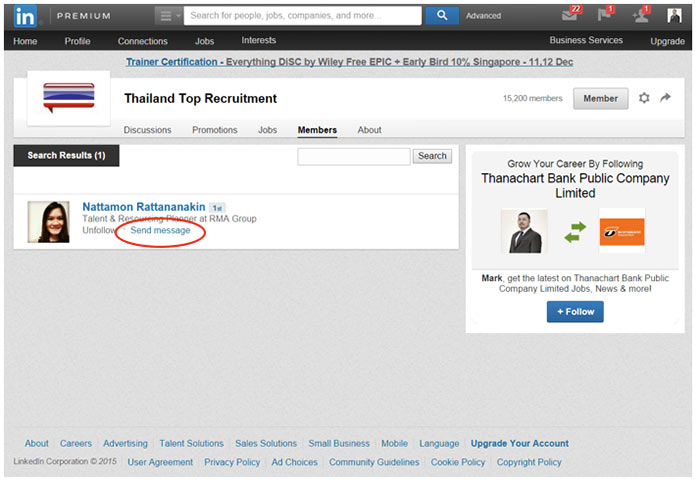Open the Connections menu
Image resolution: width=700 pixels, height=480 pixels.
coord(142,41)
